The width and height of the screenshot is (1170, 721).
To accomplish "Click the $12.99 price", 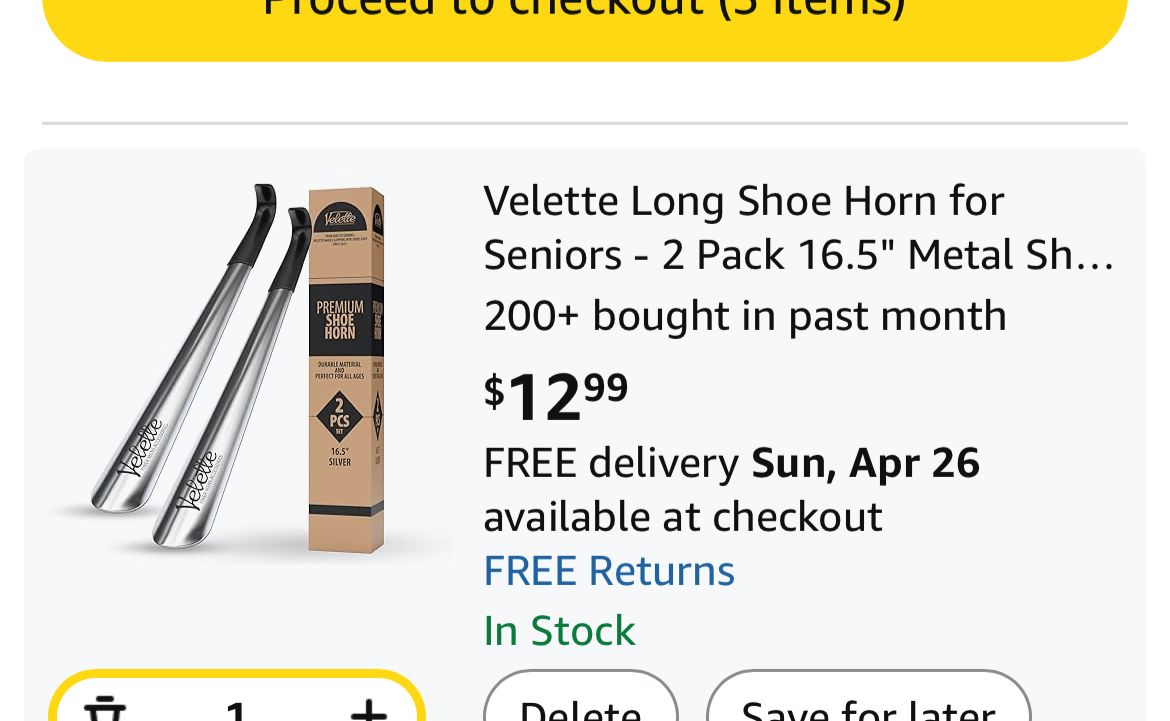I will coord(556,394).
